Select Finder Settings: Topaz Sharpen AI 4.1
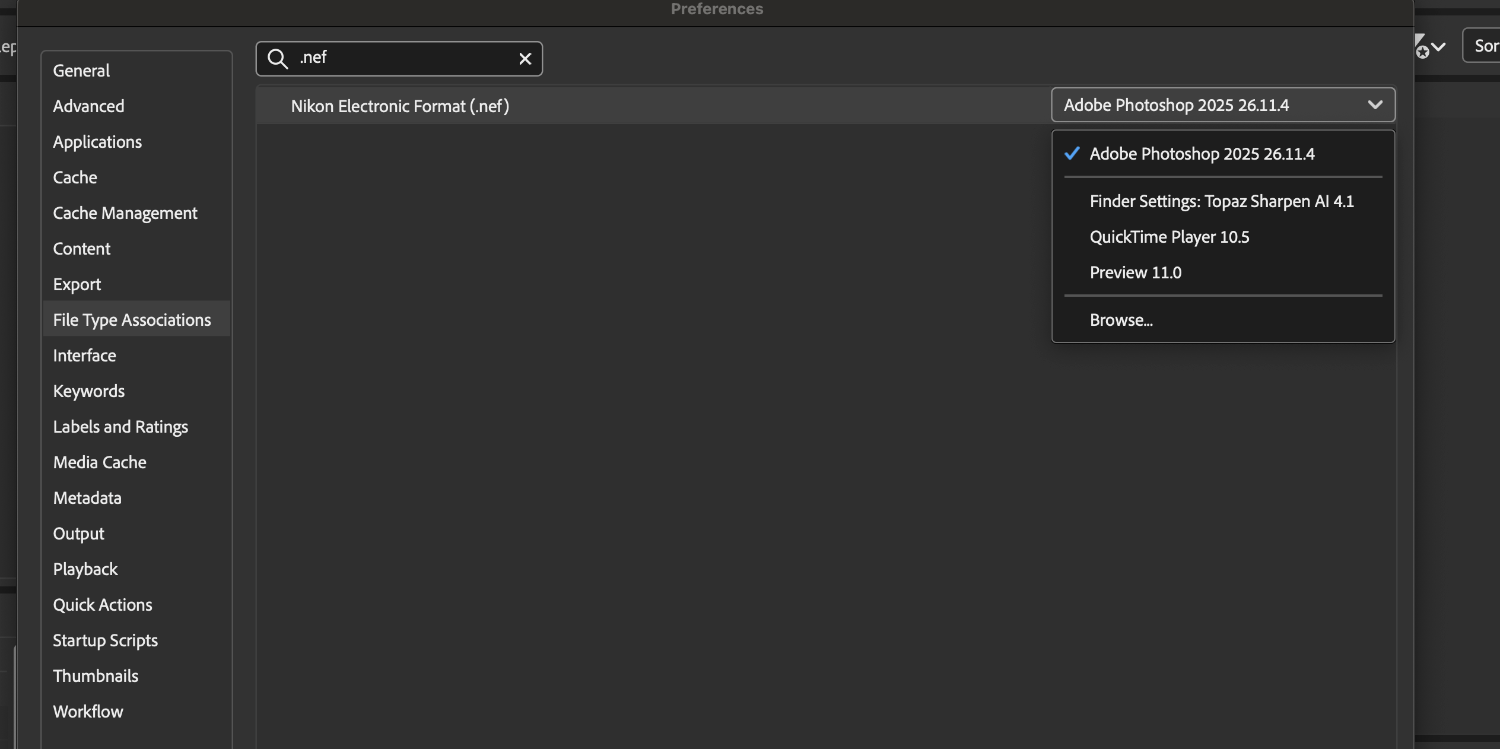 pos(1221,201)
